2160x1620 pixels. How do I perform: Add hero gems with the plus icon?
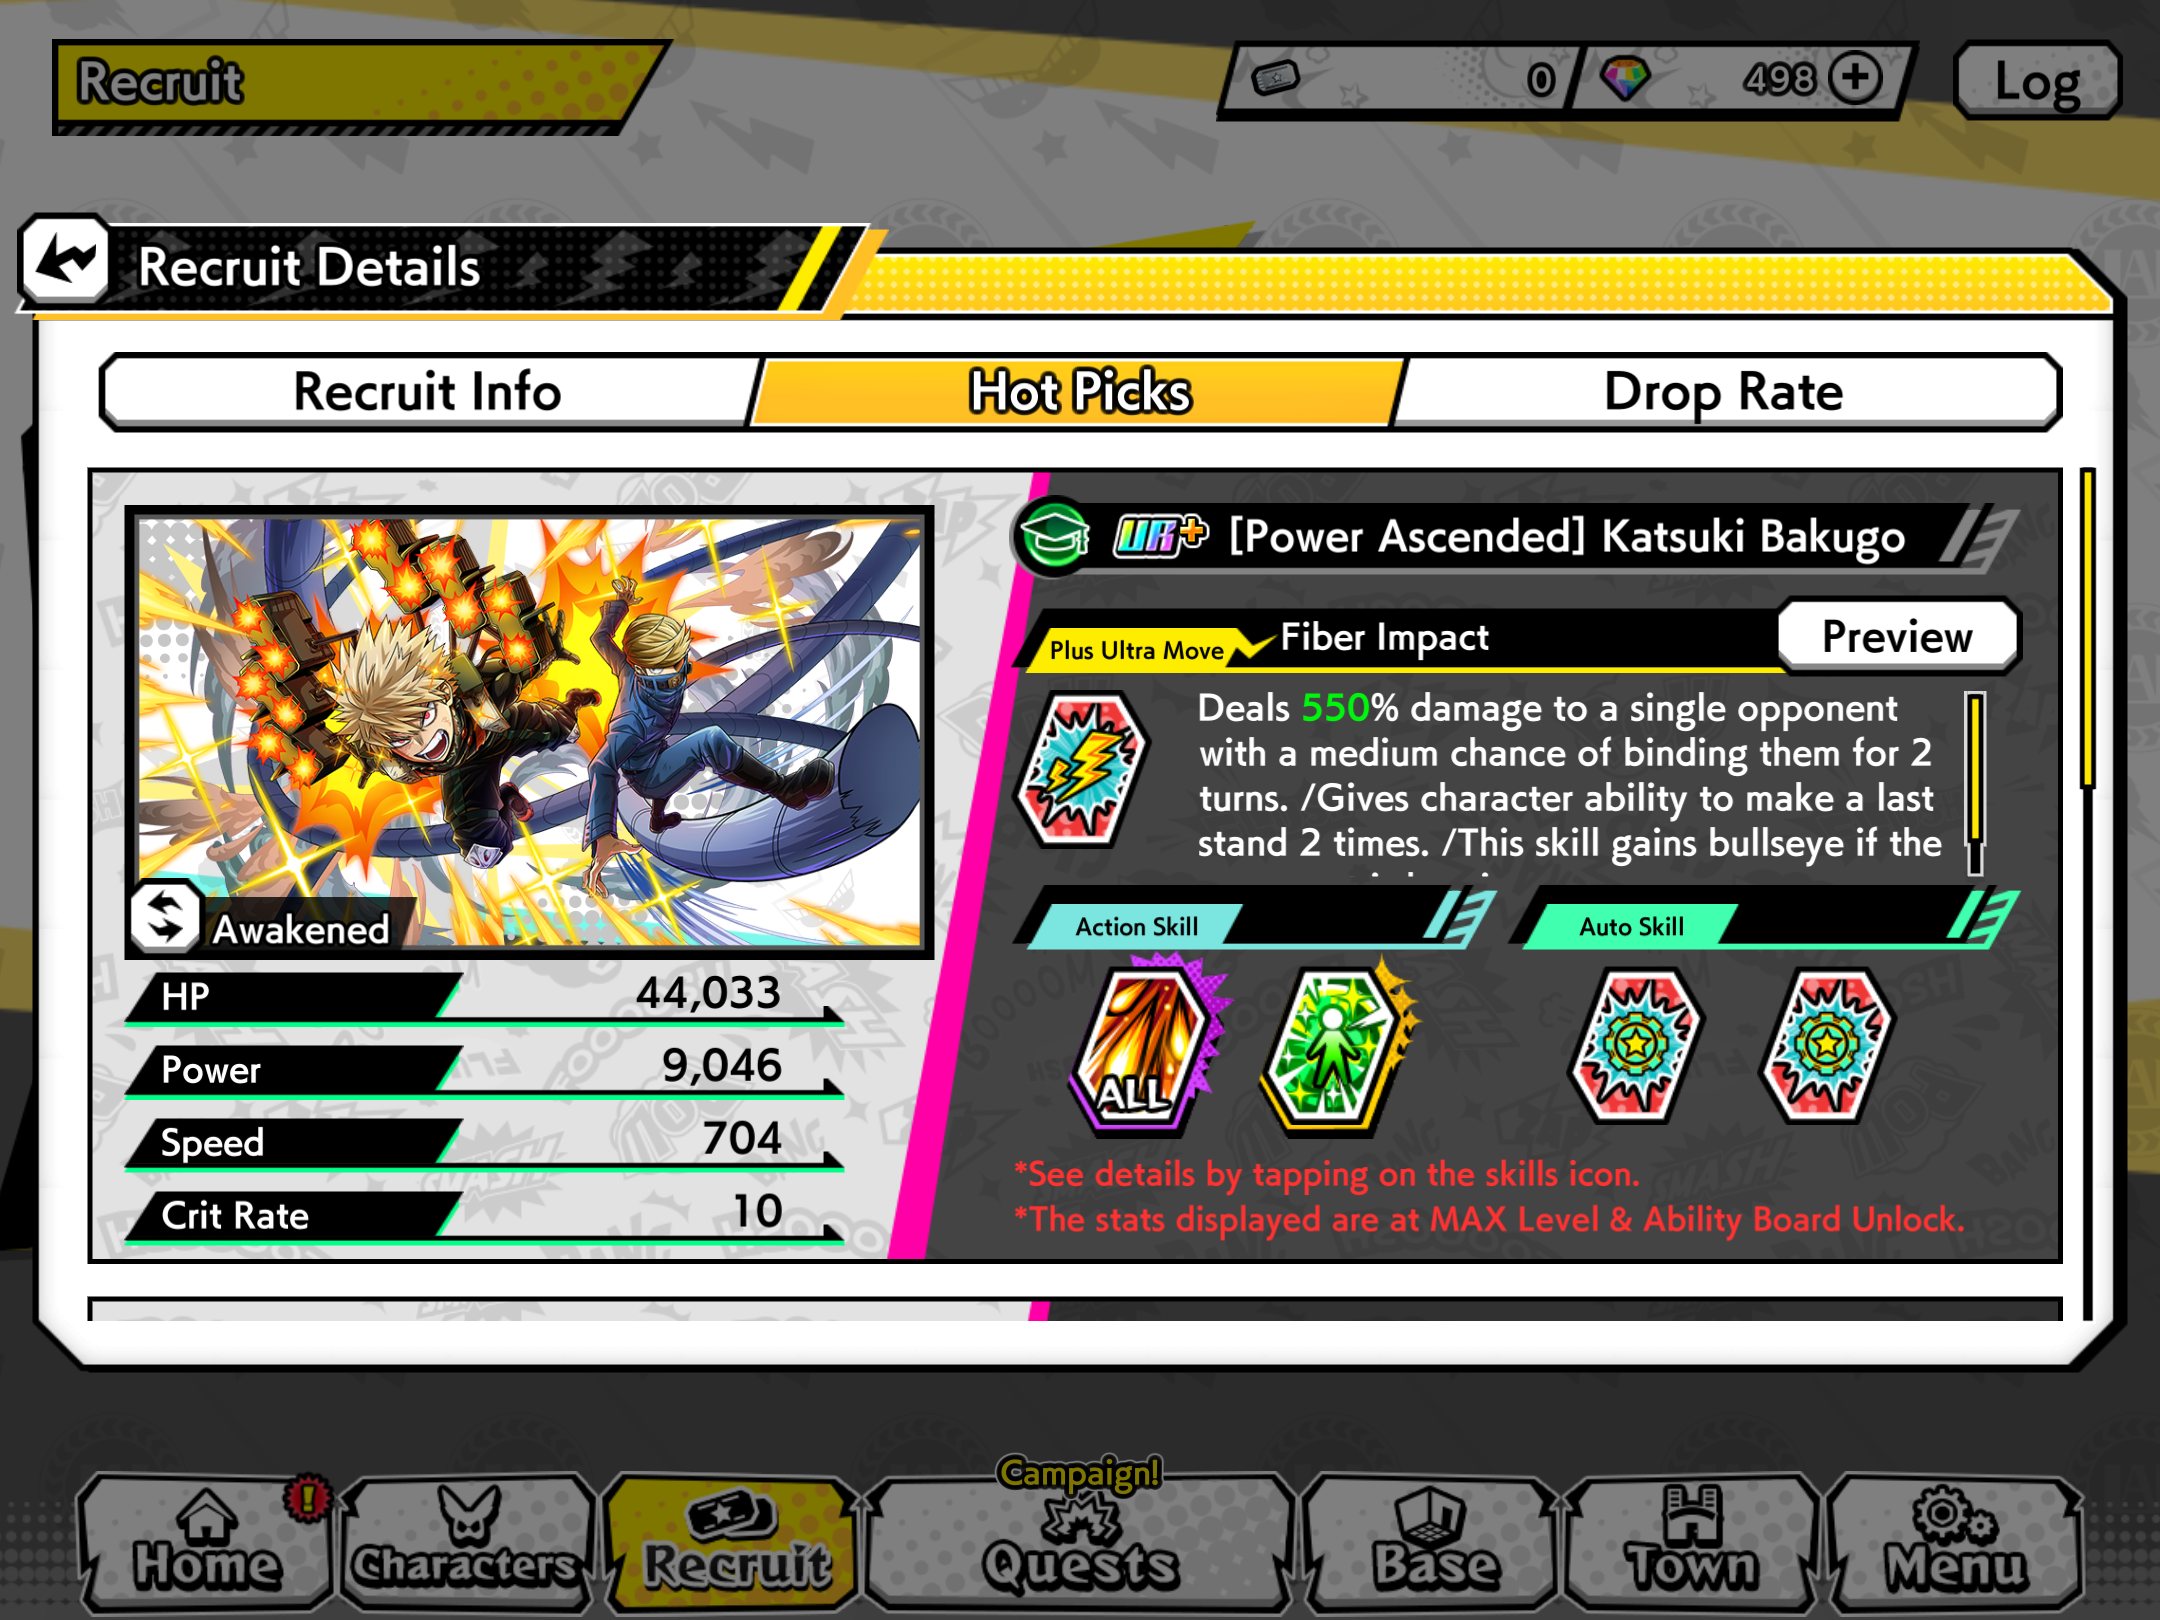point(1856,78)
